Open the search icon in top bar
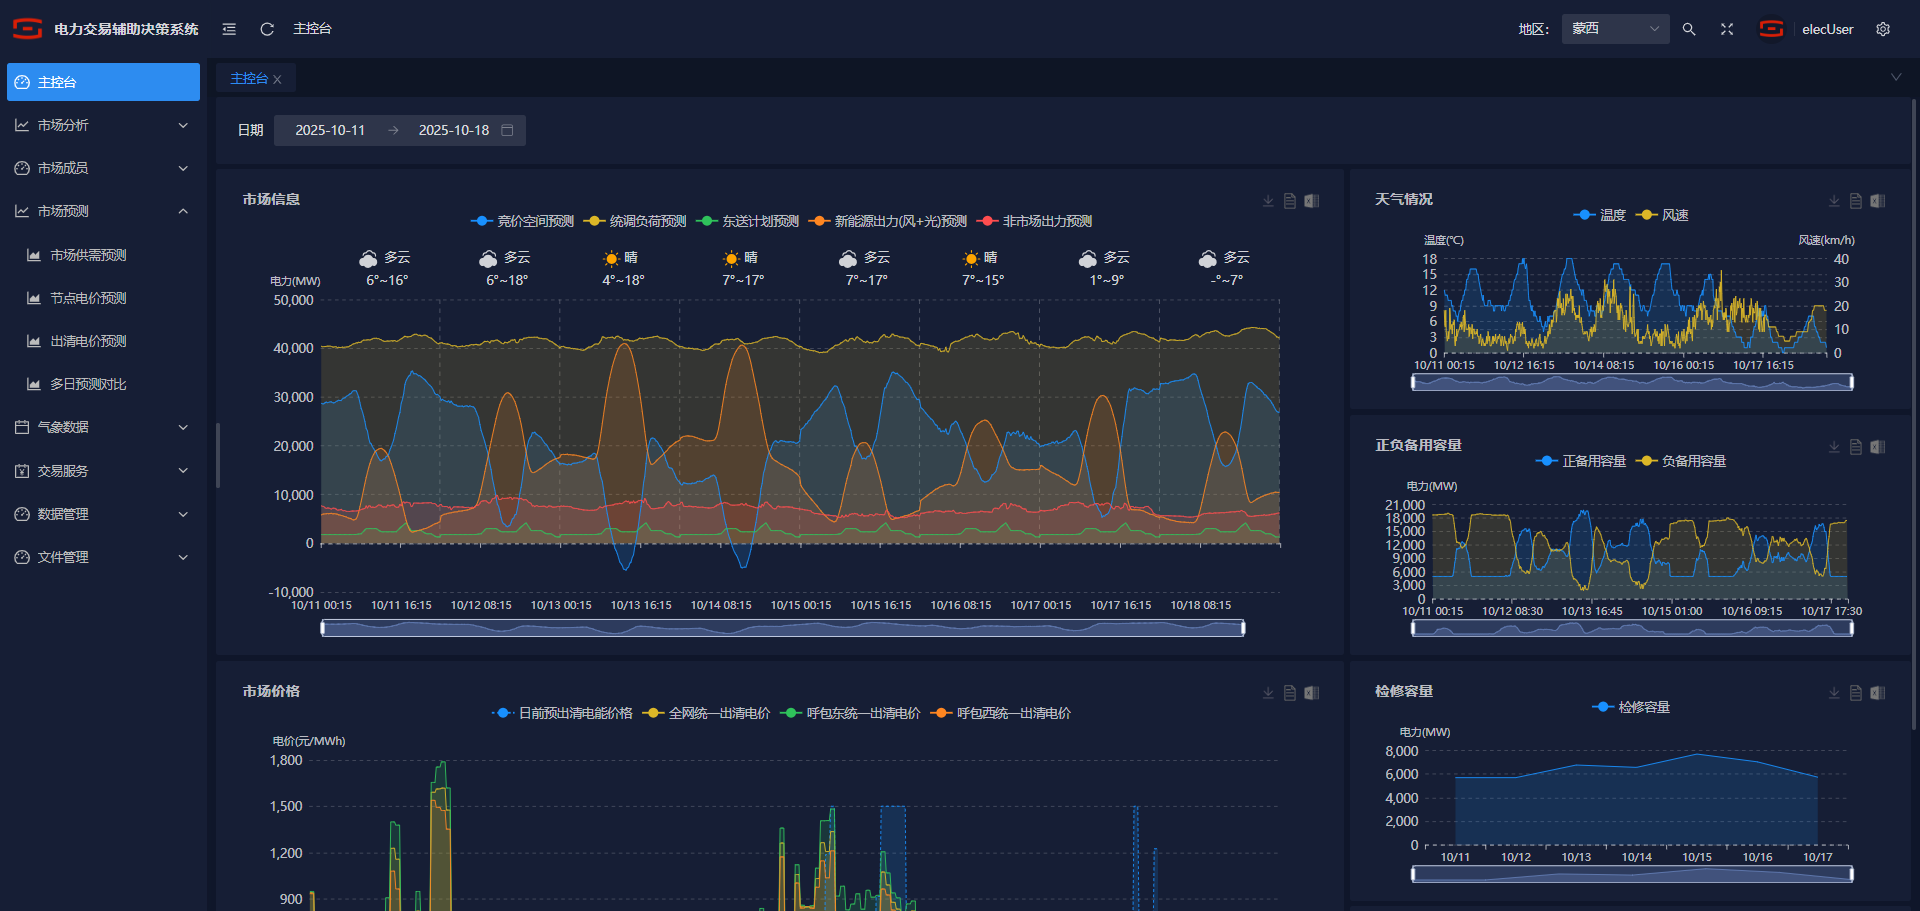This screenshot has height=911, width=1920. click(1689, 29)
